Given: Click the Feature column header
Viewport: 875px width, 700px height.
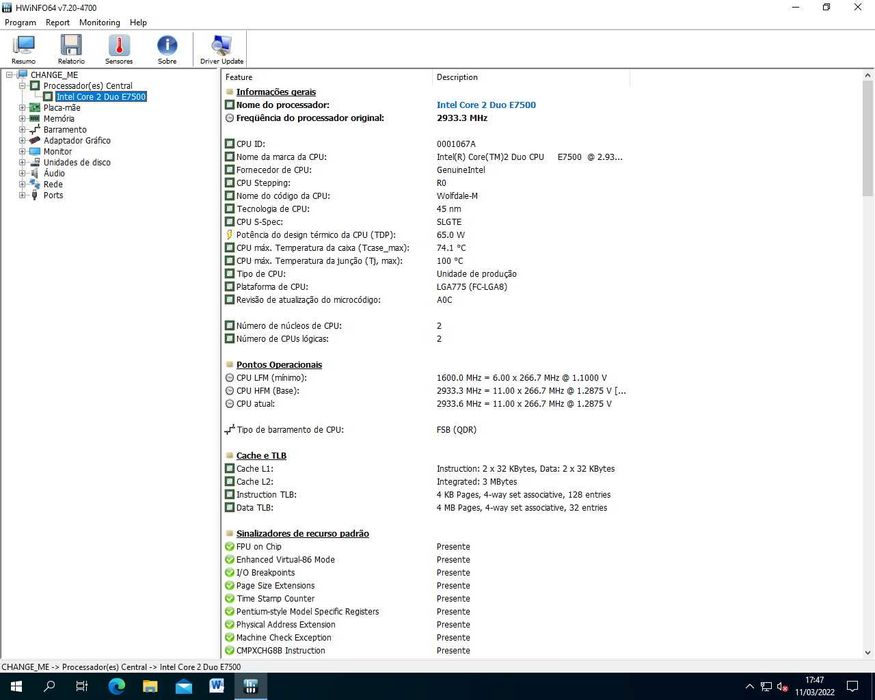Looking at the screenshot, I should 327,77.
